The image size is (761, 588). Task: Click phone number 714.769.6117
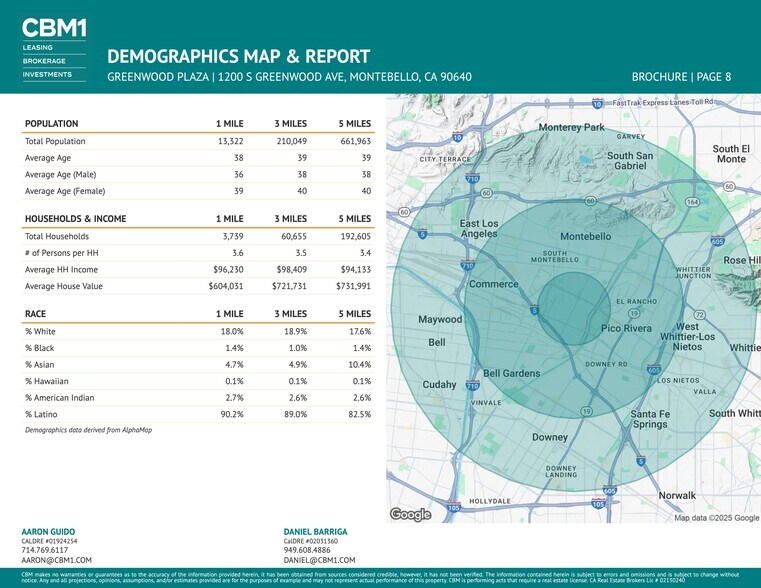click(45, 550)
